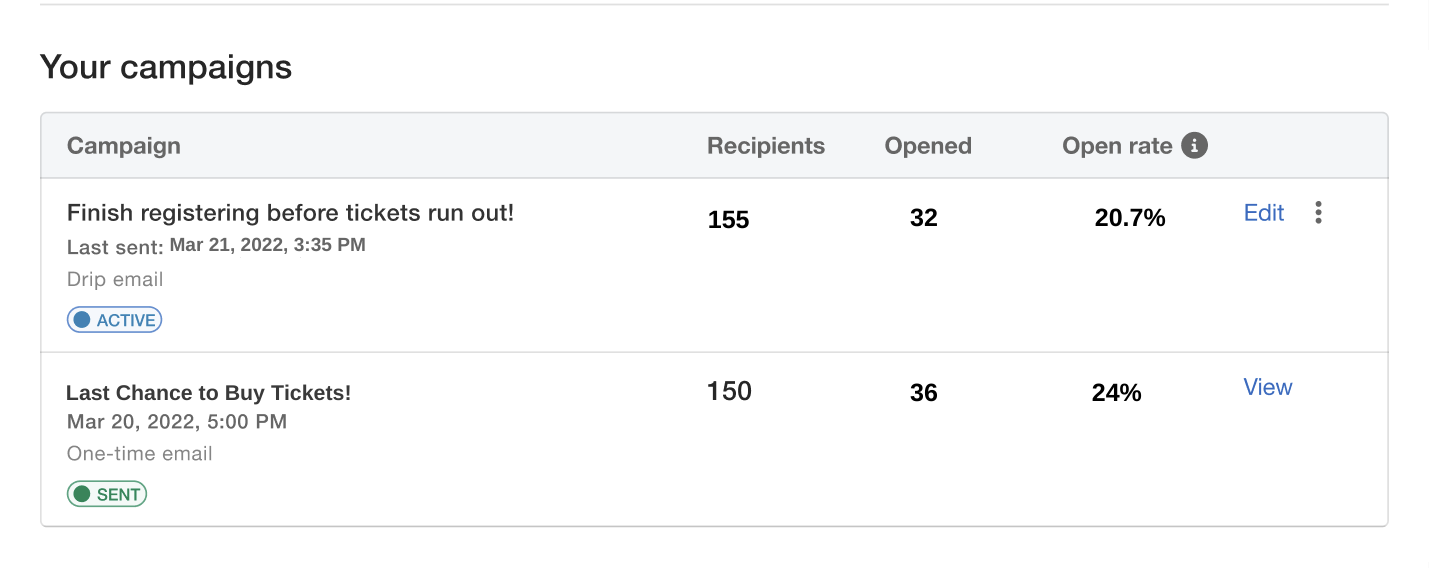Click the Open rate info icon
The height and width of the screenshot is (568, 1429).
(x=1194, y=146)
